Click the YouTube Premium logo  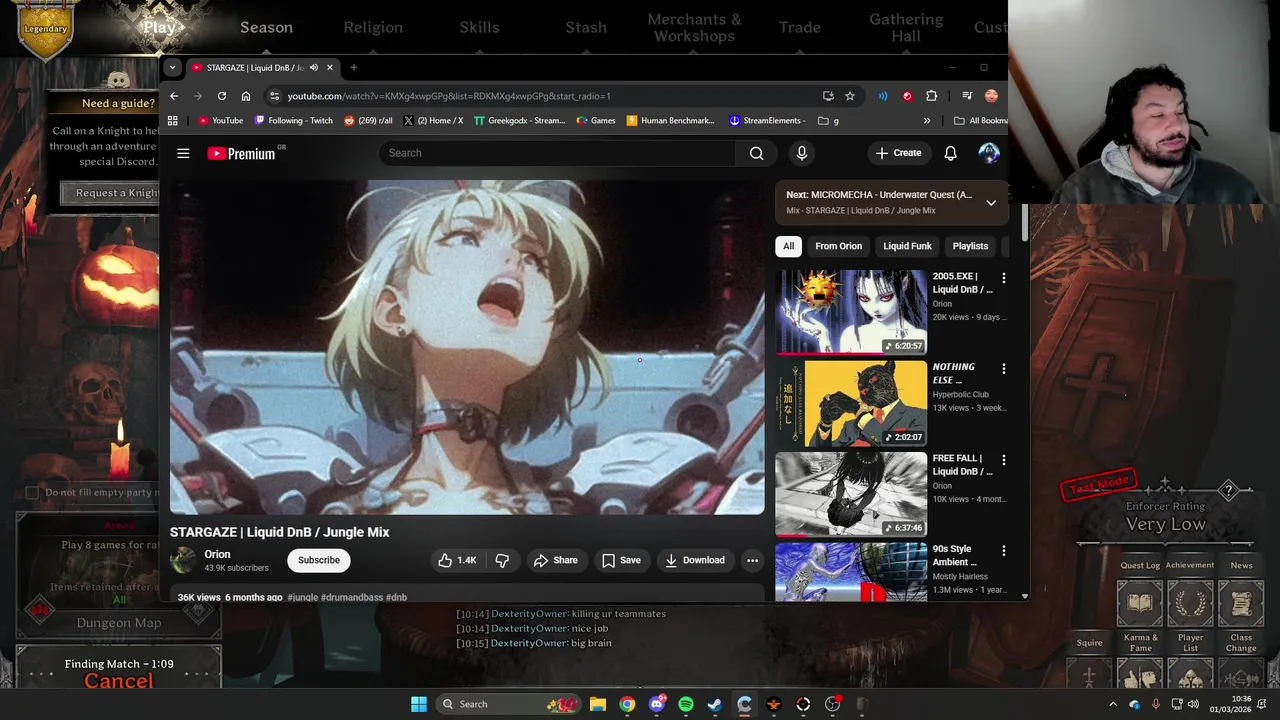point(241,153)
